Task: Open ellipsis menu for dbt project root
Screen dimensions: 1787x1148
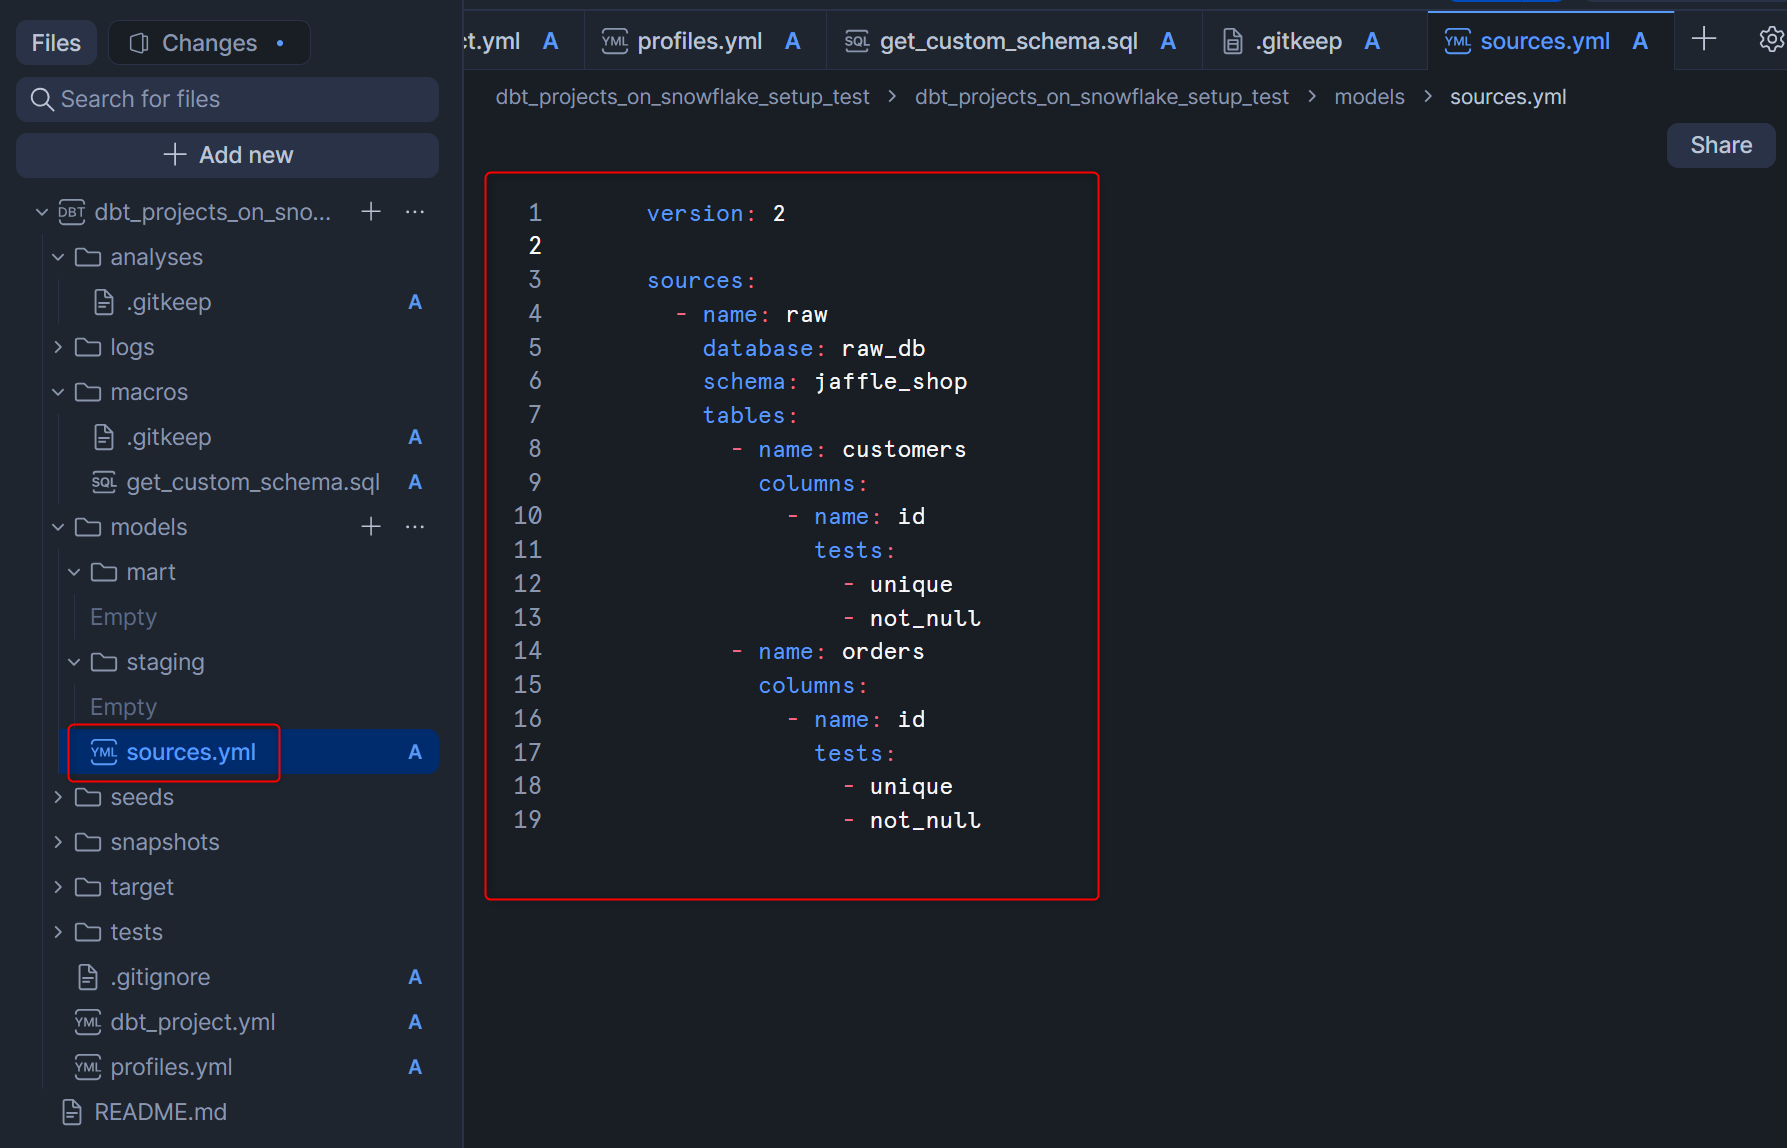Action: [x=415, y=212]
